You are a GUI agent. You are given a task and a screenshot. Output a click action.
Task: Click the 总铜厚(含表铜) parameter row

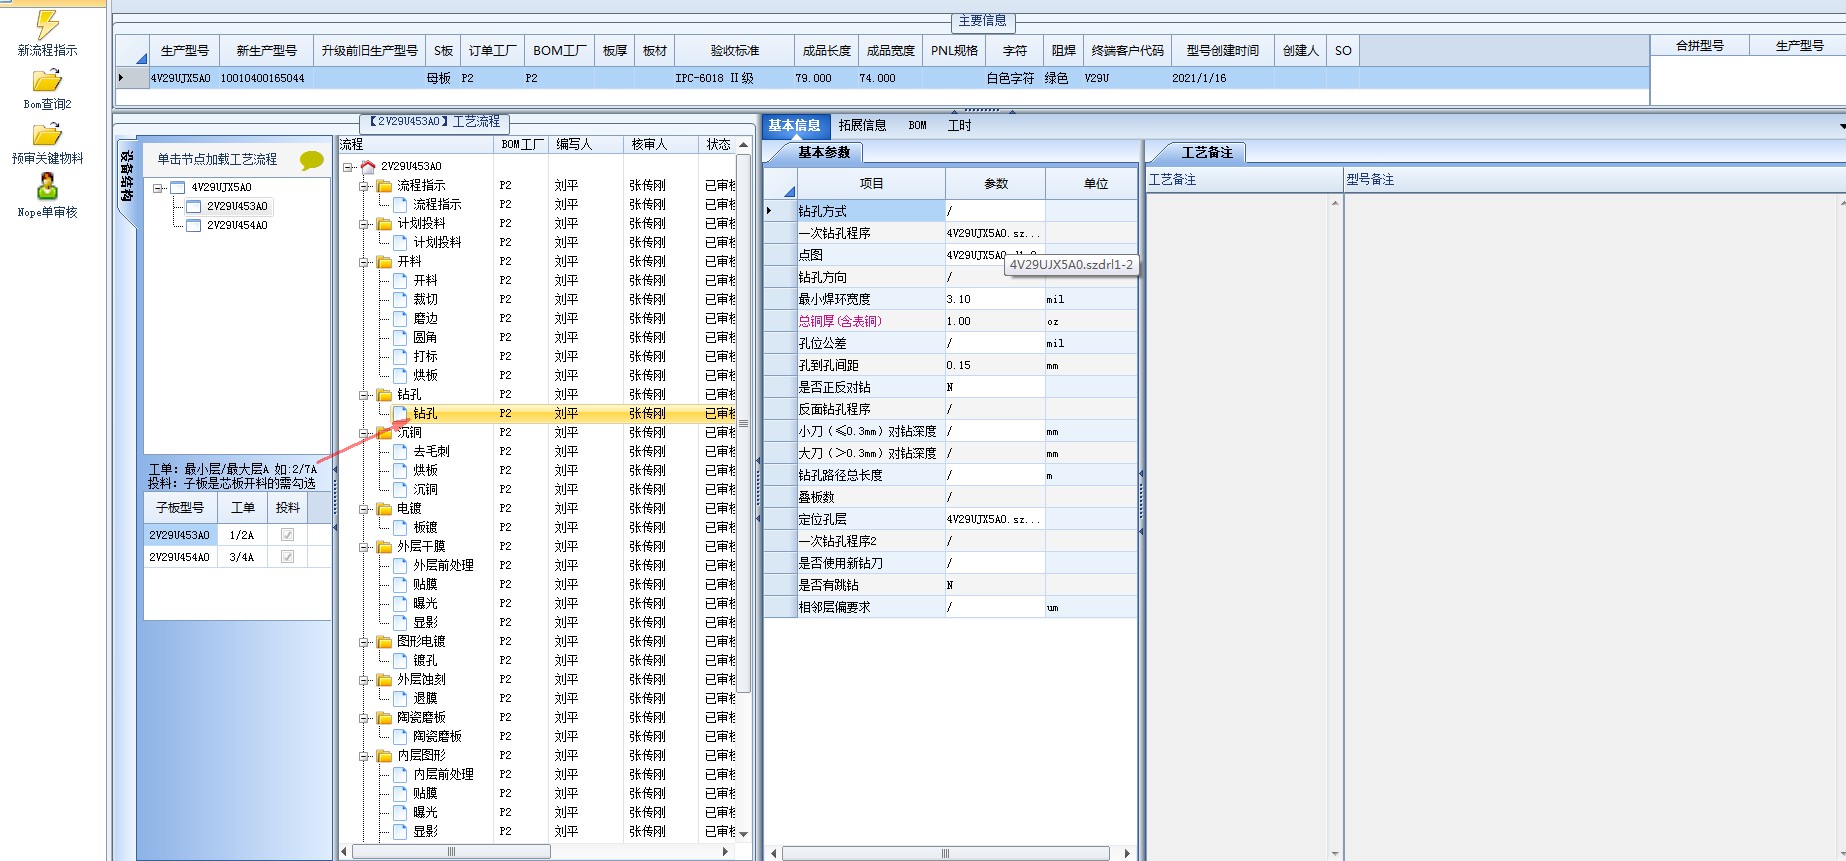click(950, 321)
